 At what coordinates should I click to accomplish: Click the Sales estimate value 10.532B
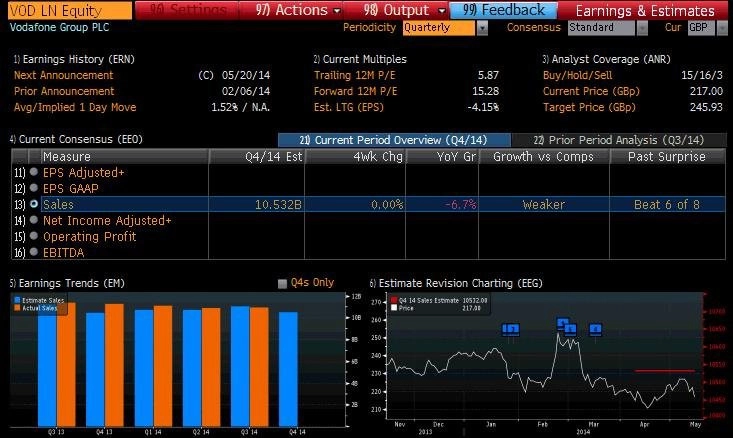pos(278,205)
